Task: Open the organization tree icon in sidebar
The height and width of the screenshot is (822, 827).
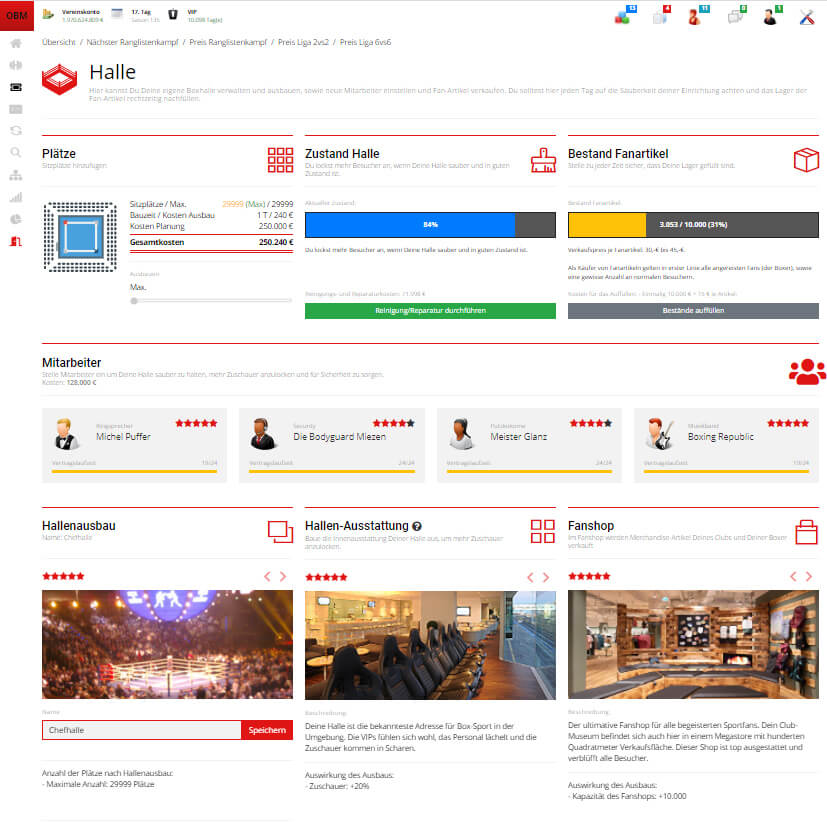Action: tap(16, 175)
